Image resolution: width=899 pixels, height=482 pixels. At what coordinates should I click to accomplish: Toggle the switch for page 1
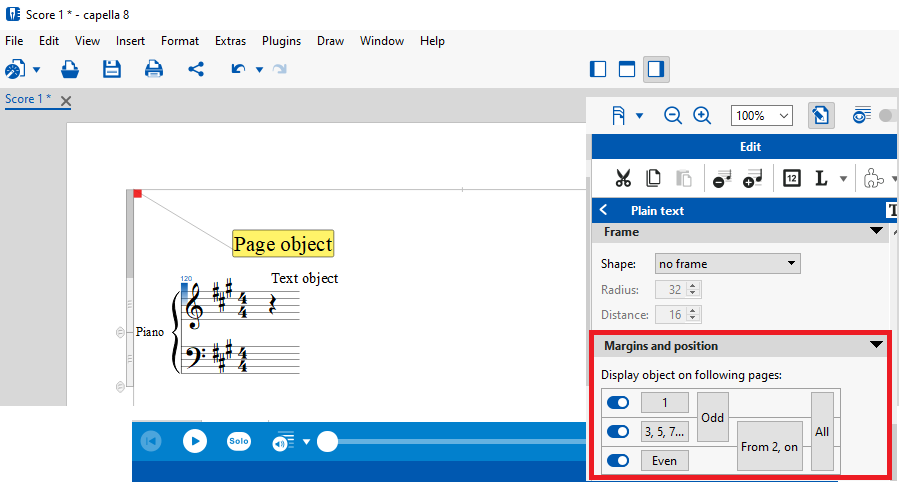click(x=618, y=403)
